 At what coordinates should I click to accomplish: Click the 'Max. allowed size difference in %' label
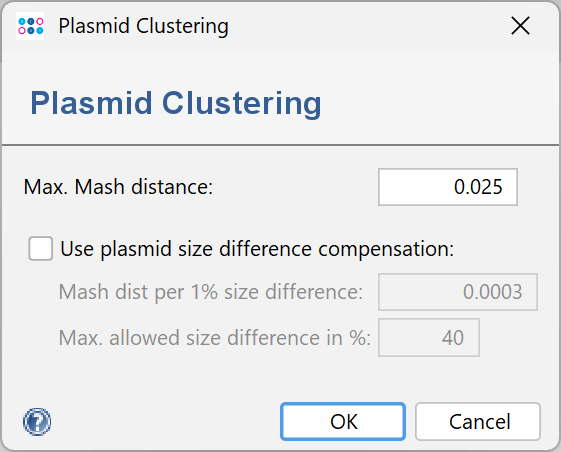tap(215, 337)
